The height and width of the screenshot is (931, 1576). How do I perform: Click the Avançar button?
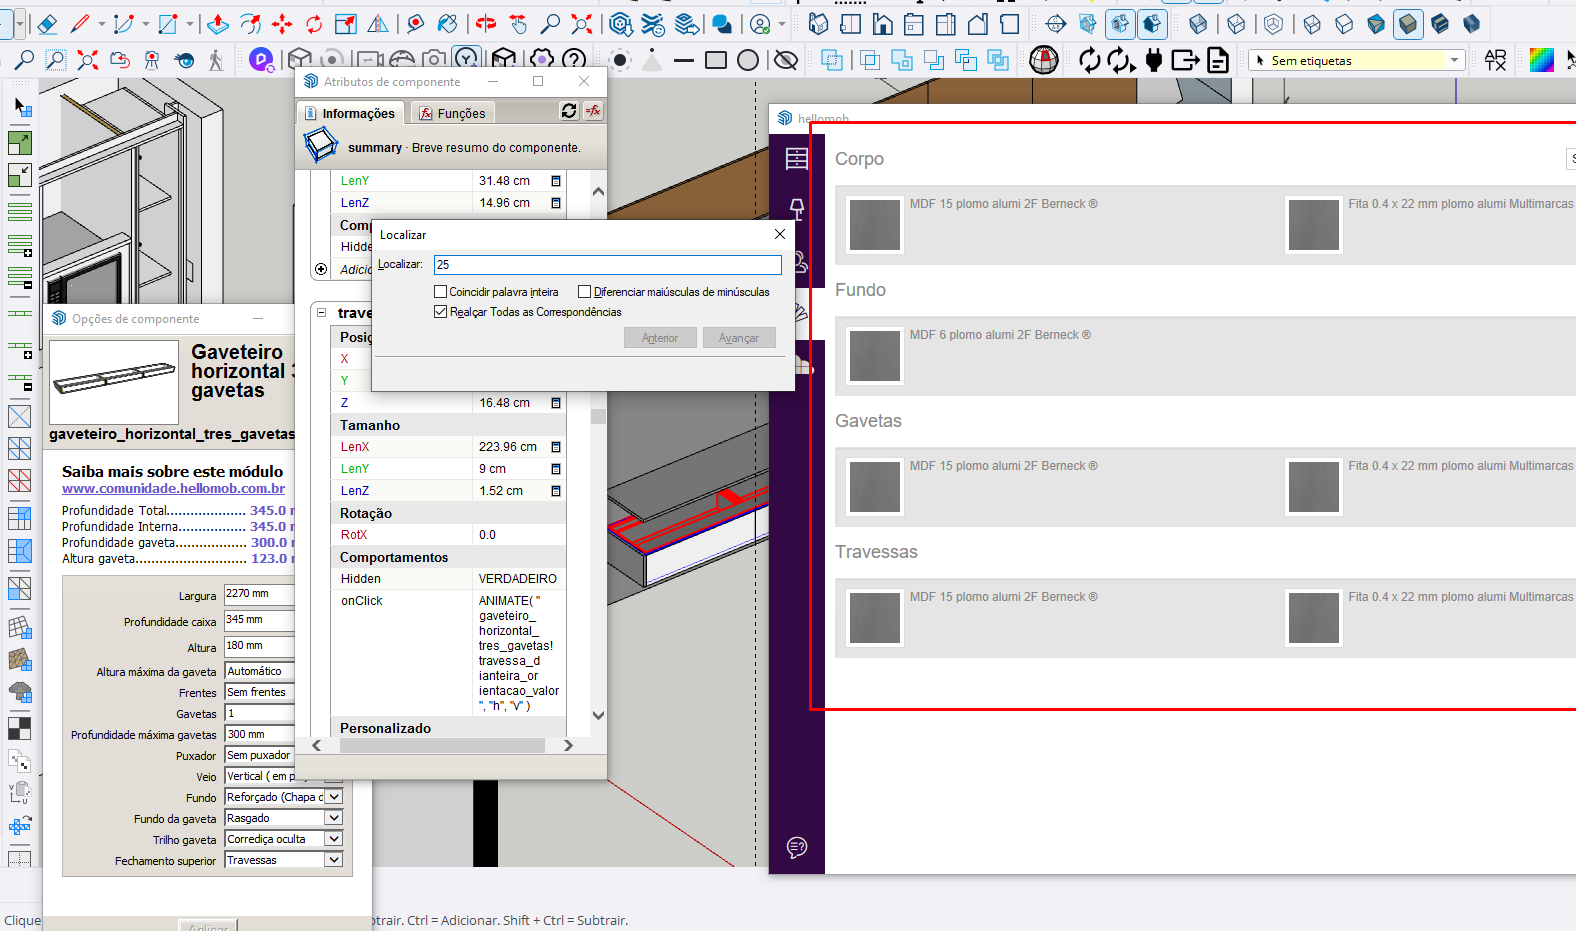click(x=739, y=338)
